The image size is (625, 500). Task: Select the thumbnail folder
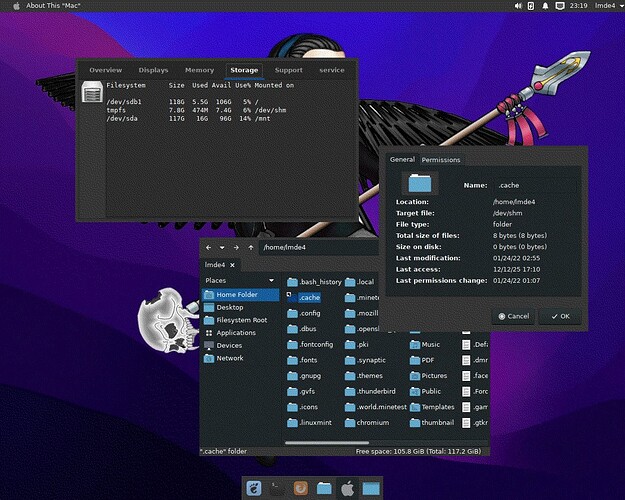pos(432,423)
